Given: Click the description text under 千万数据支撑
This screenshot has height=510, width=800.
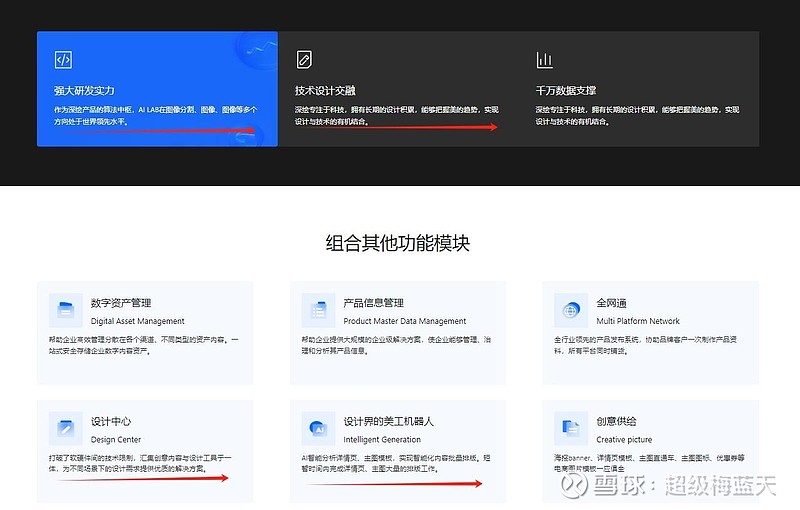Looking at the screenshot, I should [637, 116].
